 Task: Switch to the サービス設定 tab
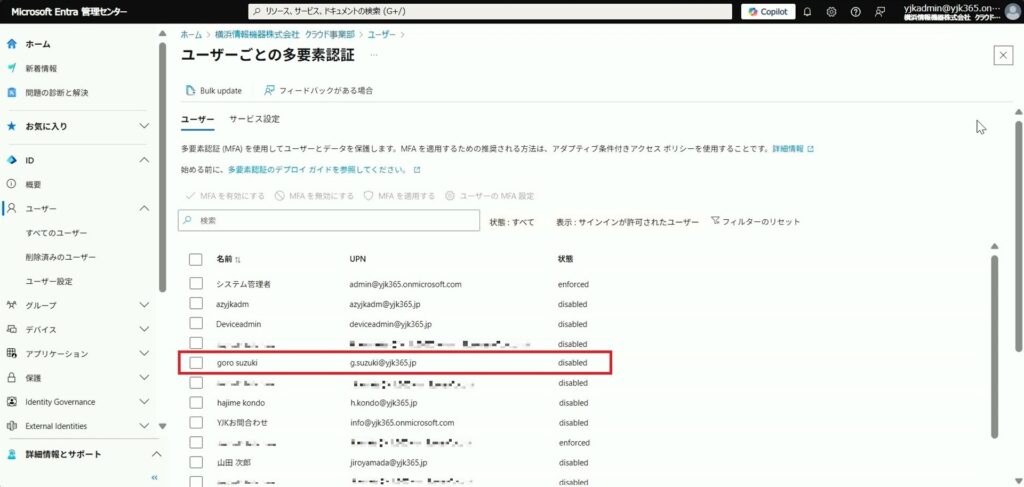tap(255, 119)
